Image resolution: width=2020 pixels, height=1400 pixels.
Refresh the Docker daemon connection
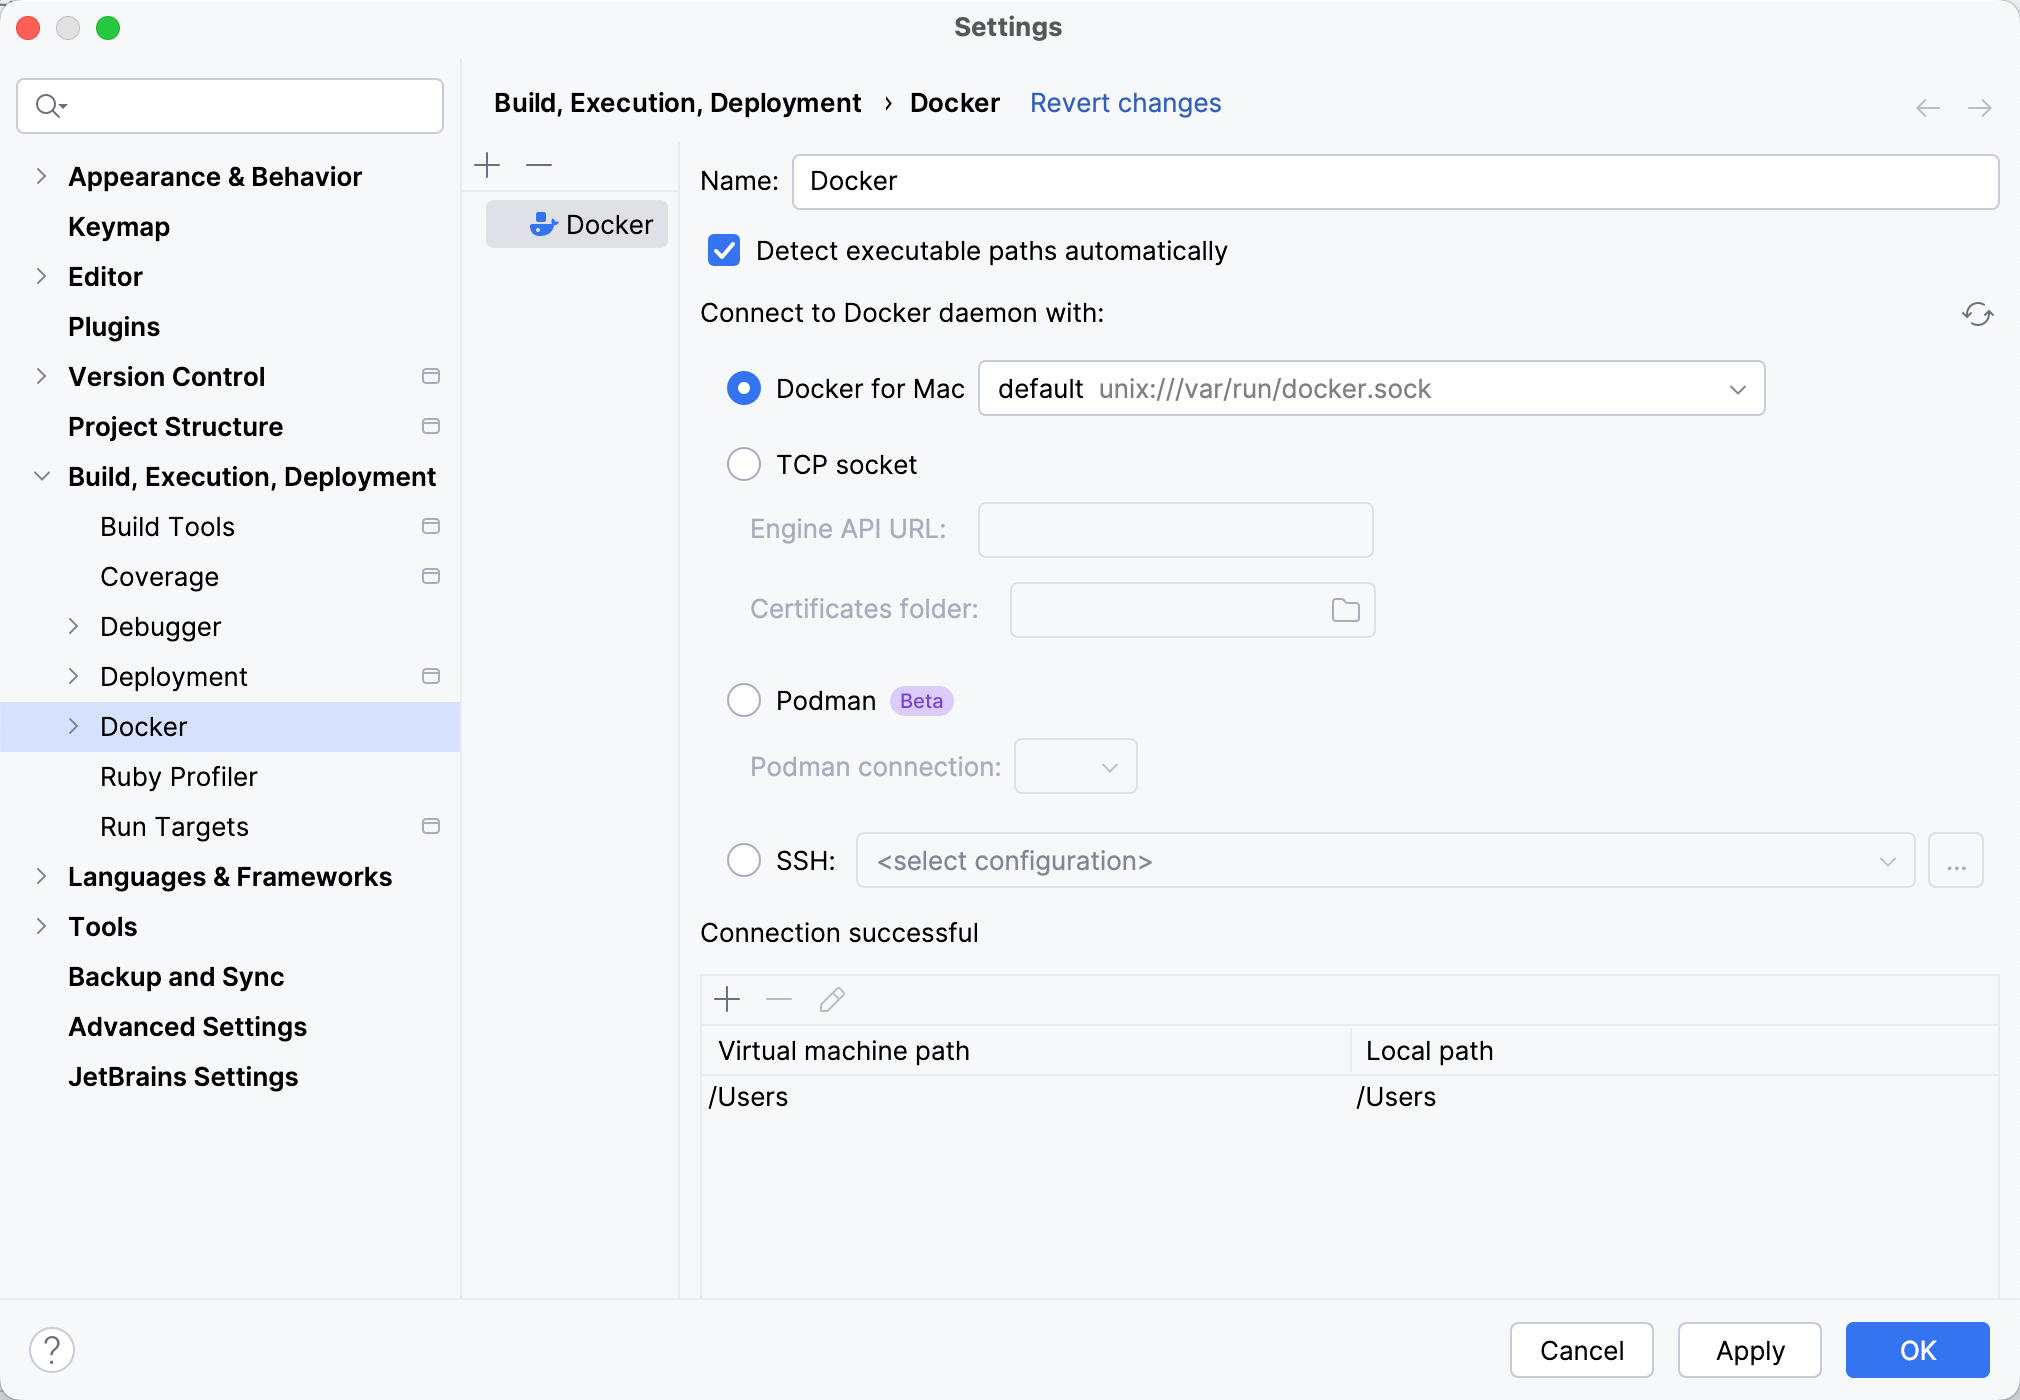coord(1978,315)
